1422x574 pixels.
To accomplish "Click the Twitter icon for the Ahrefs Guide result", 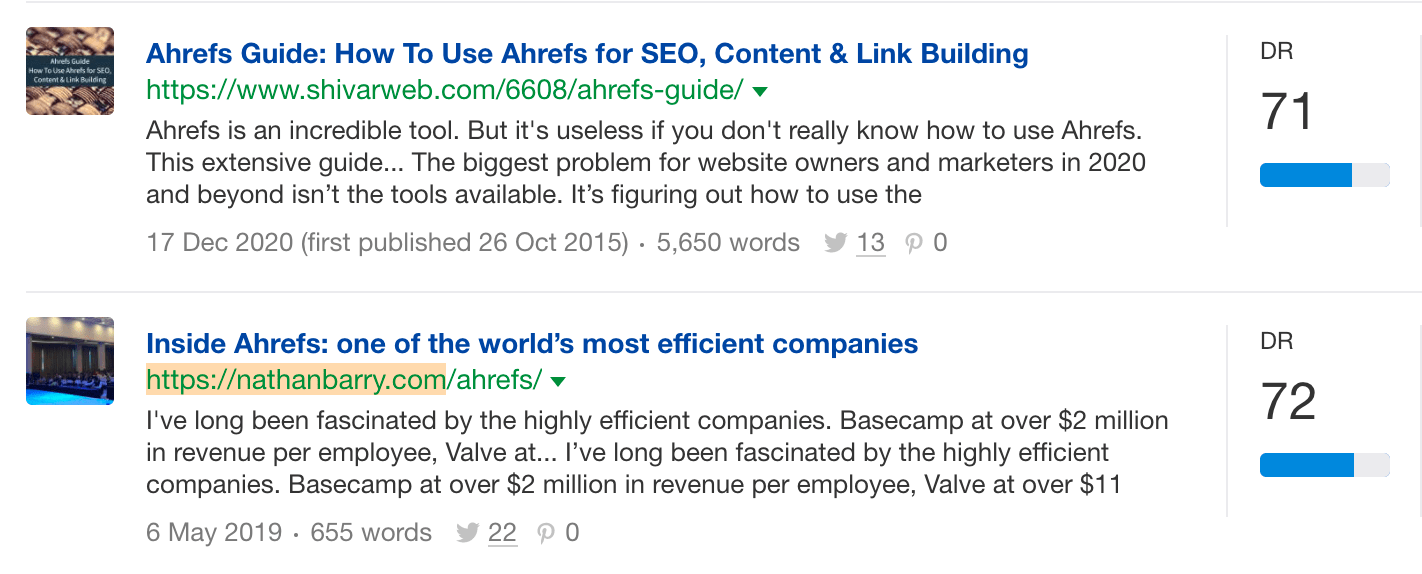I will click(836, 242).
